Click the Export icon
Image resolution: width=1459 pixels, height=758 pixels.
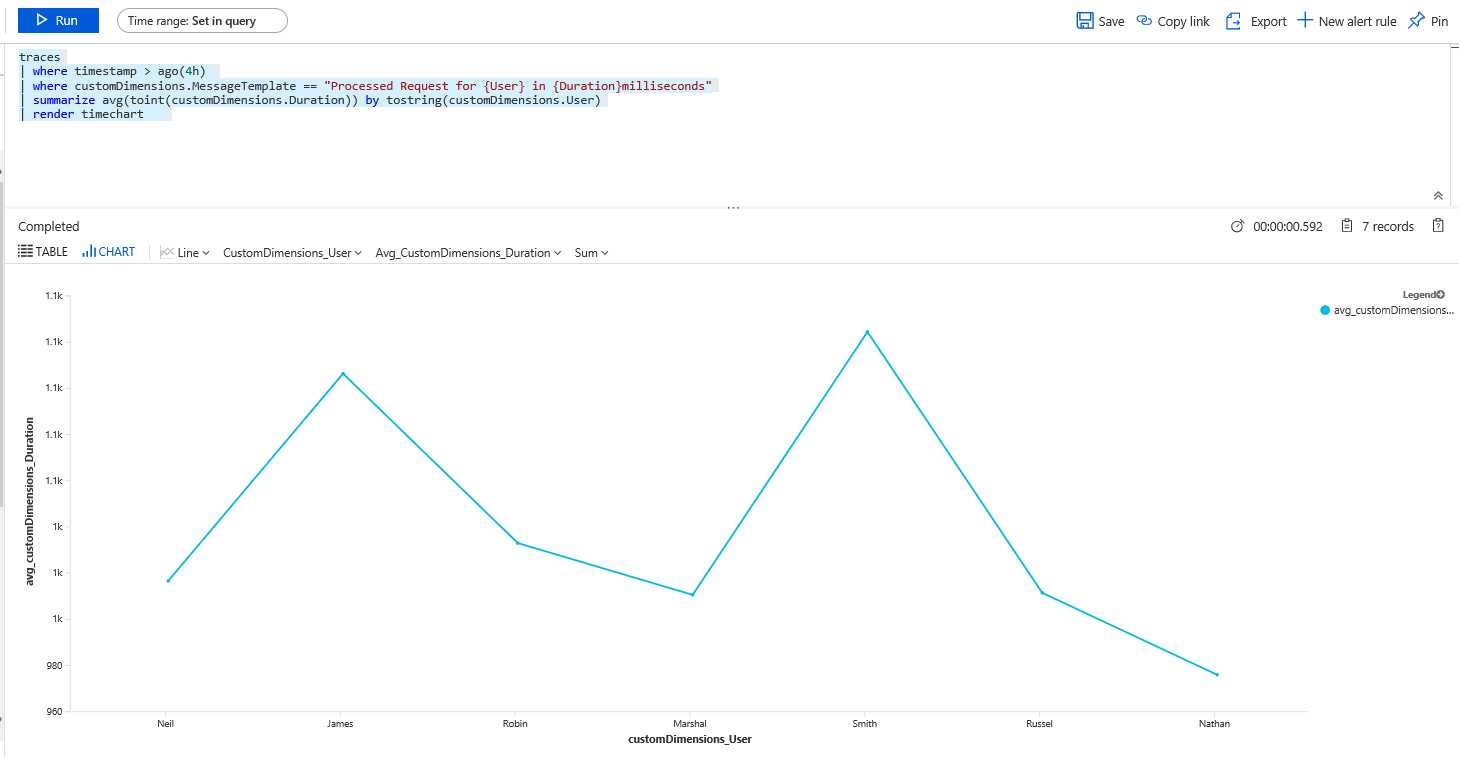point(1234,21)
